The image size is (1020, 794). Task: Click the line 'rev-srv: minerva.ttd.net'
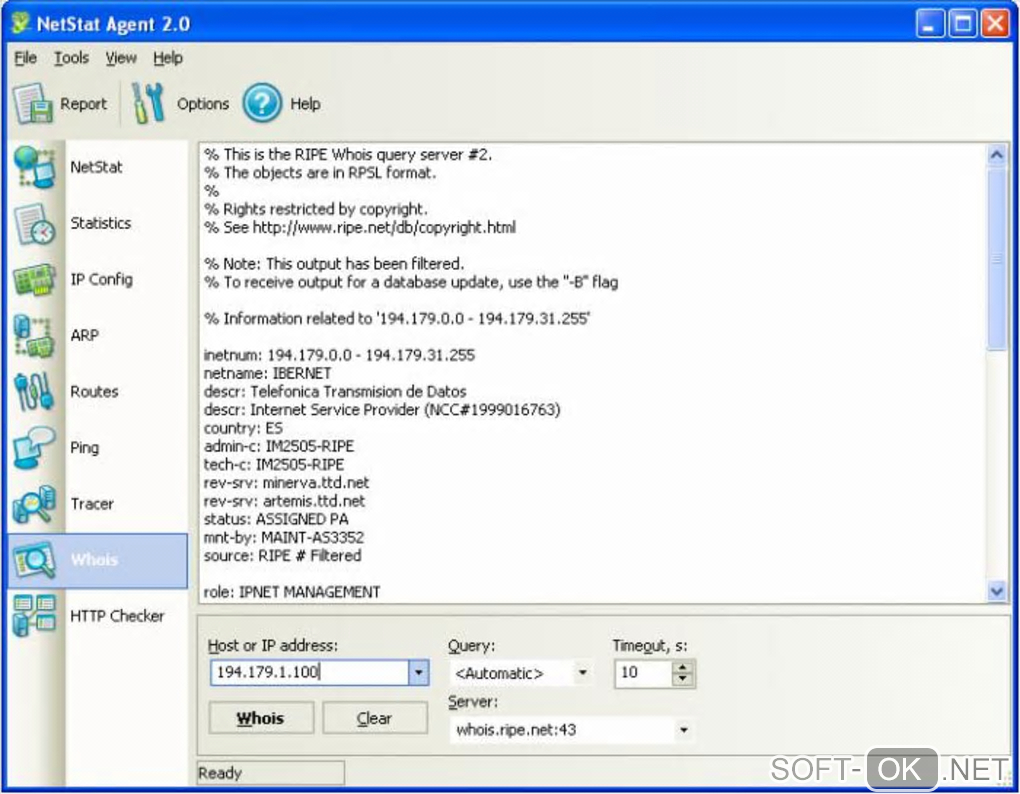(286, 483)
